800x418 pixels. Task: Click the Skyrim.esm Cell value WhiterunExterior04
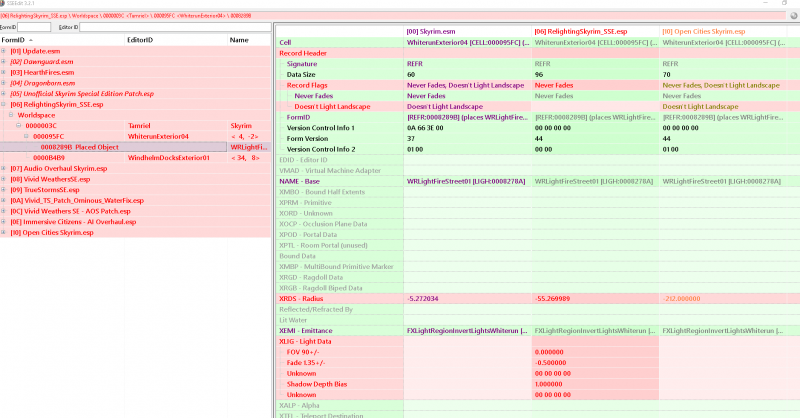click(467, 42)
